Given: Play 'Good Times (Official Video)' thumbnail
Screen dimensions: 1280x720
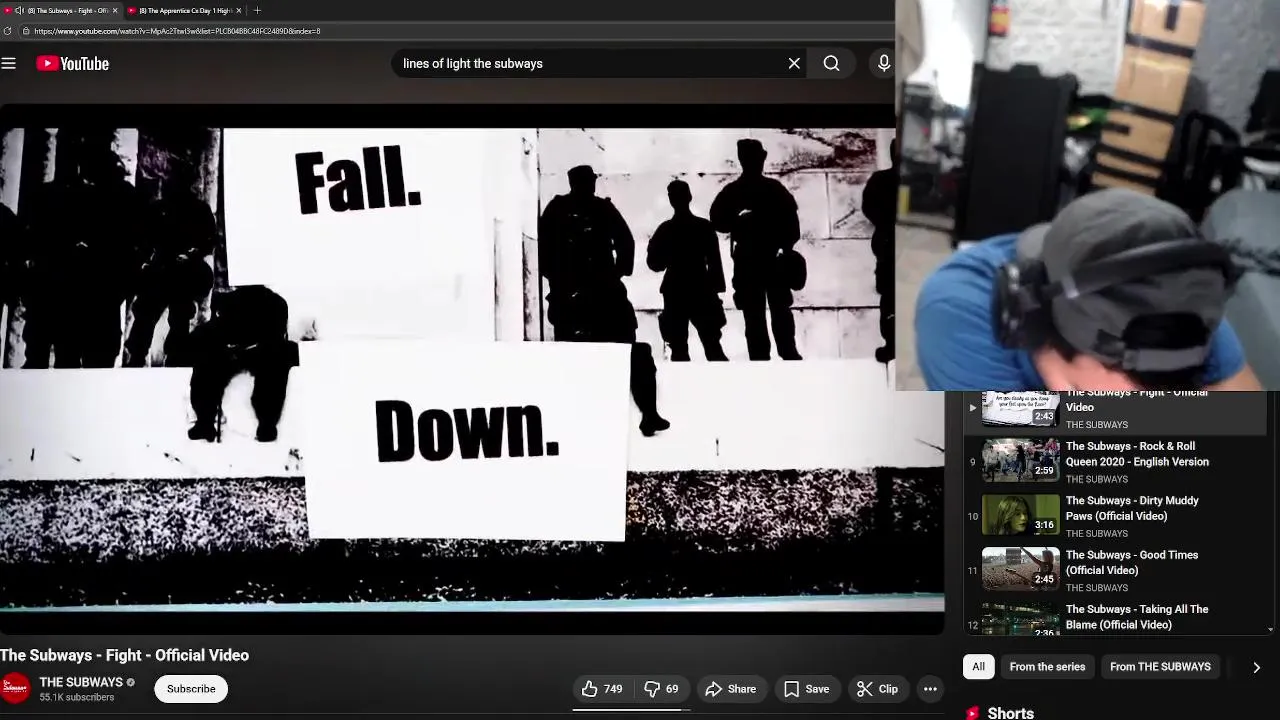Looking at the screenshot, I should click(1020, 569).
